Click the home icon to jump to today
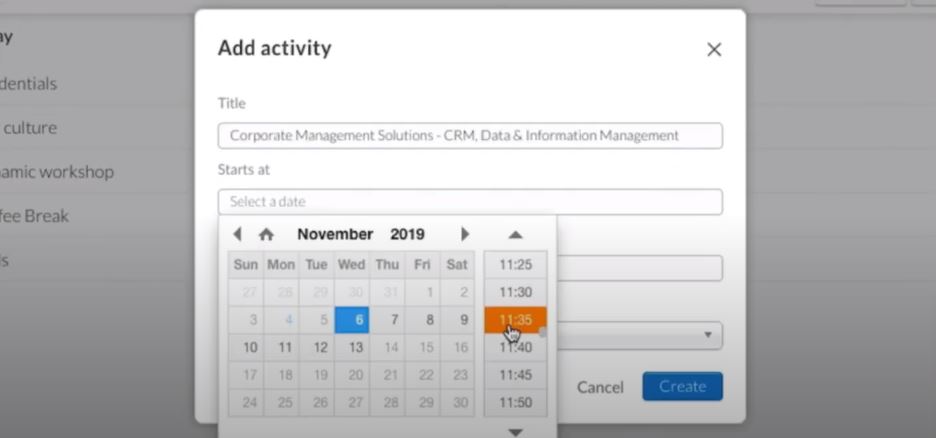 [266, 234]
